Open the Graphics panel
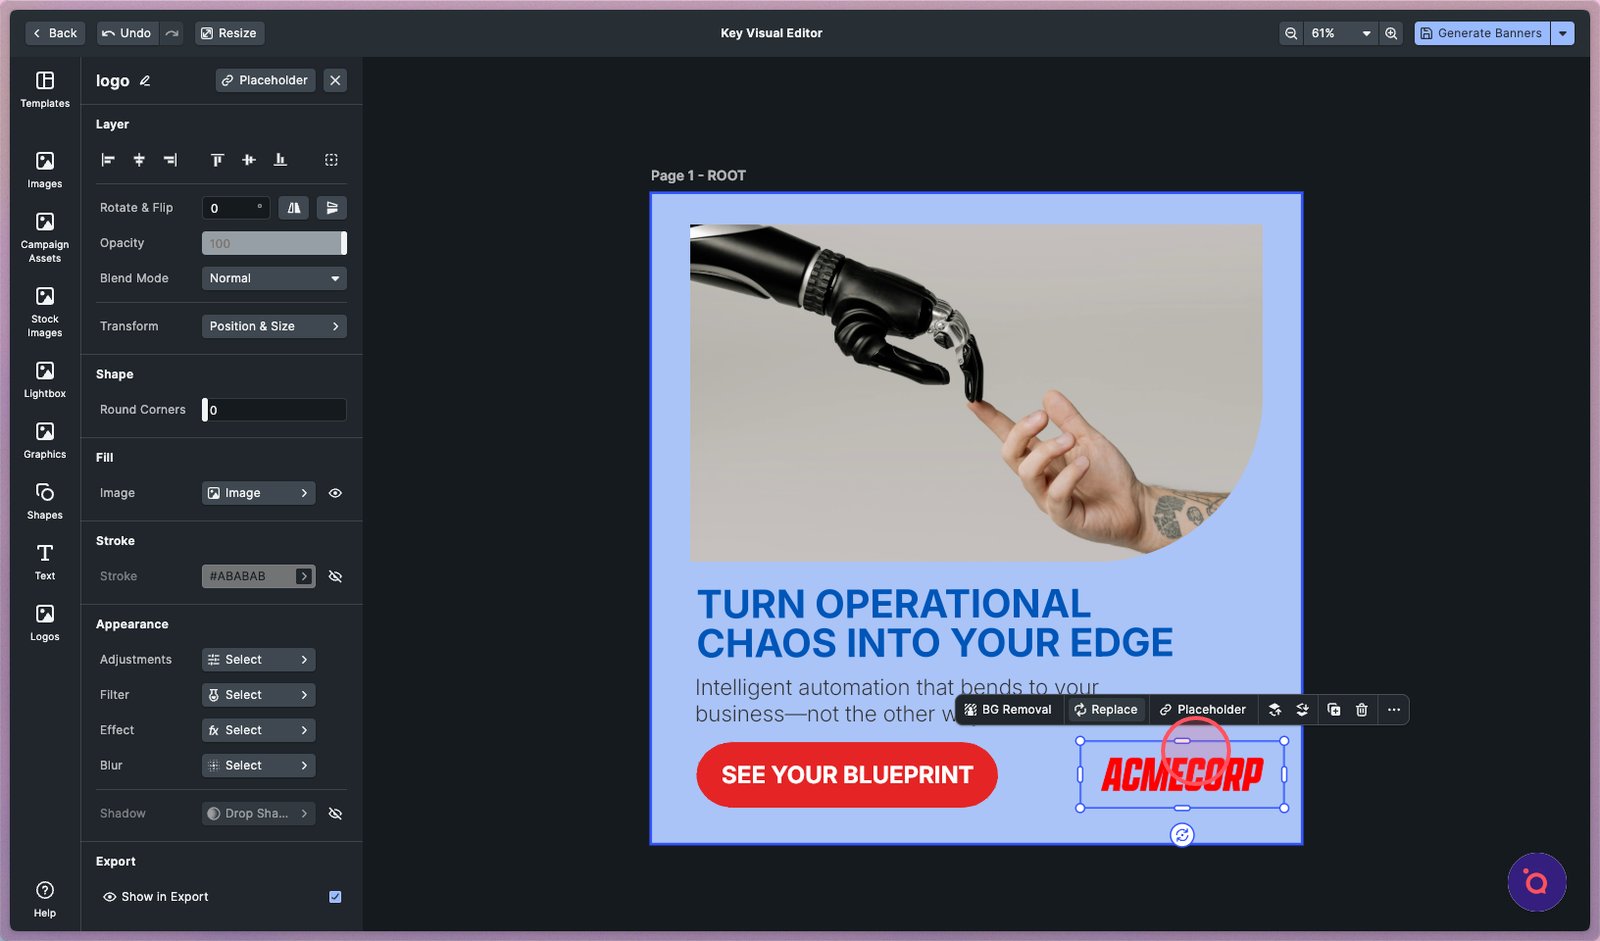The height and width of the screenshot is (941, 1600). [x=45, y=440]
